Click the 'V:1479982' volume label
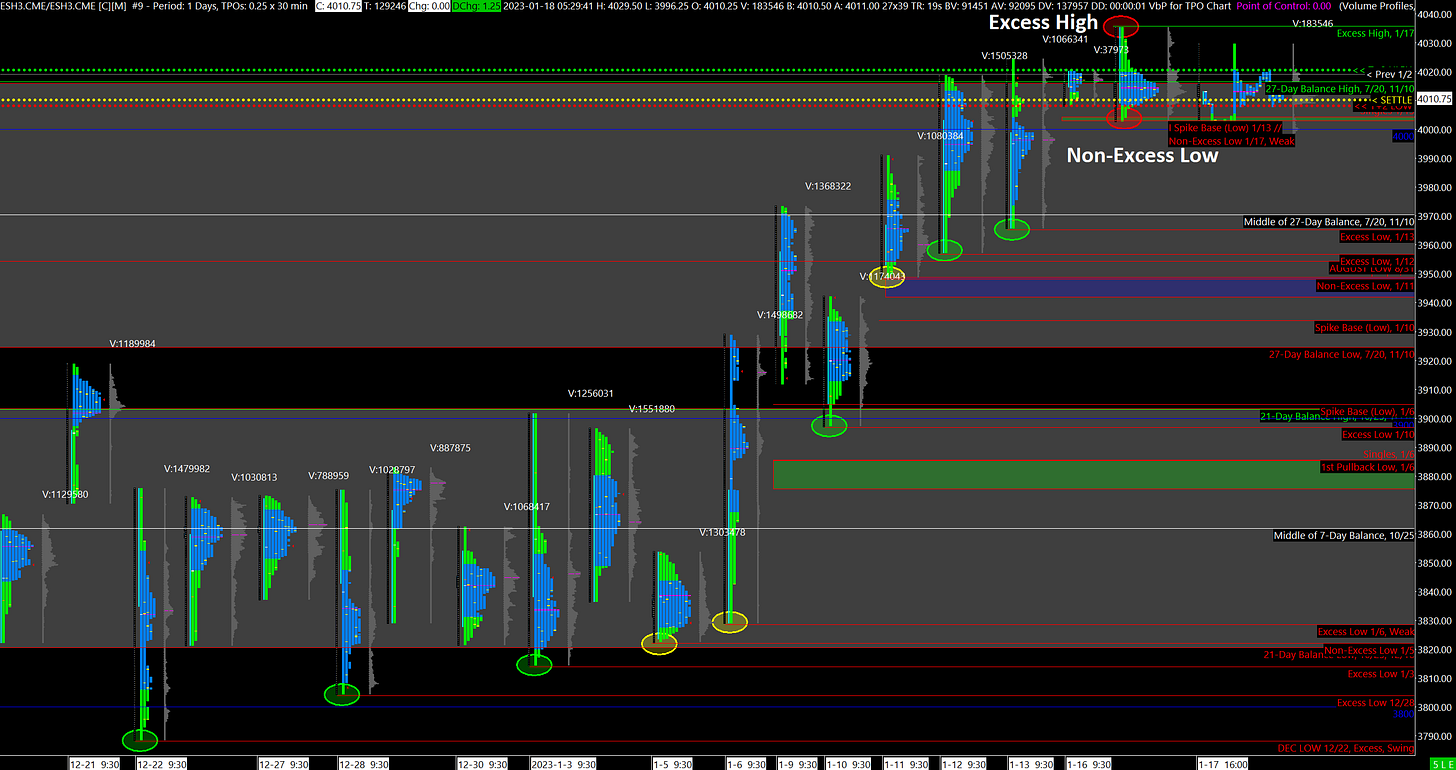 (x=188, y=468)
